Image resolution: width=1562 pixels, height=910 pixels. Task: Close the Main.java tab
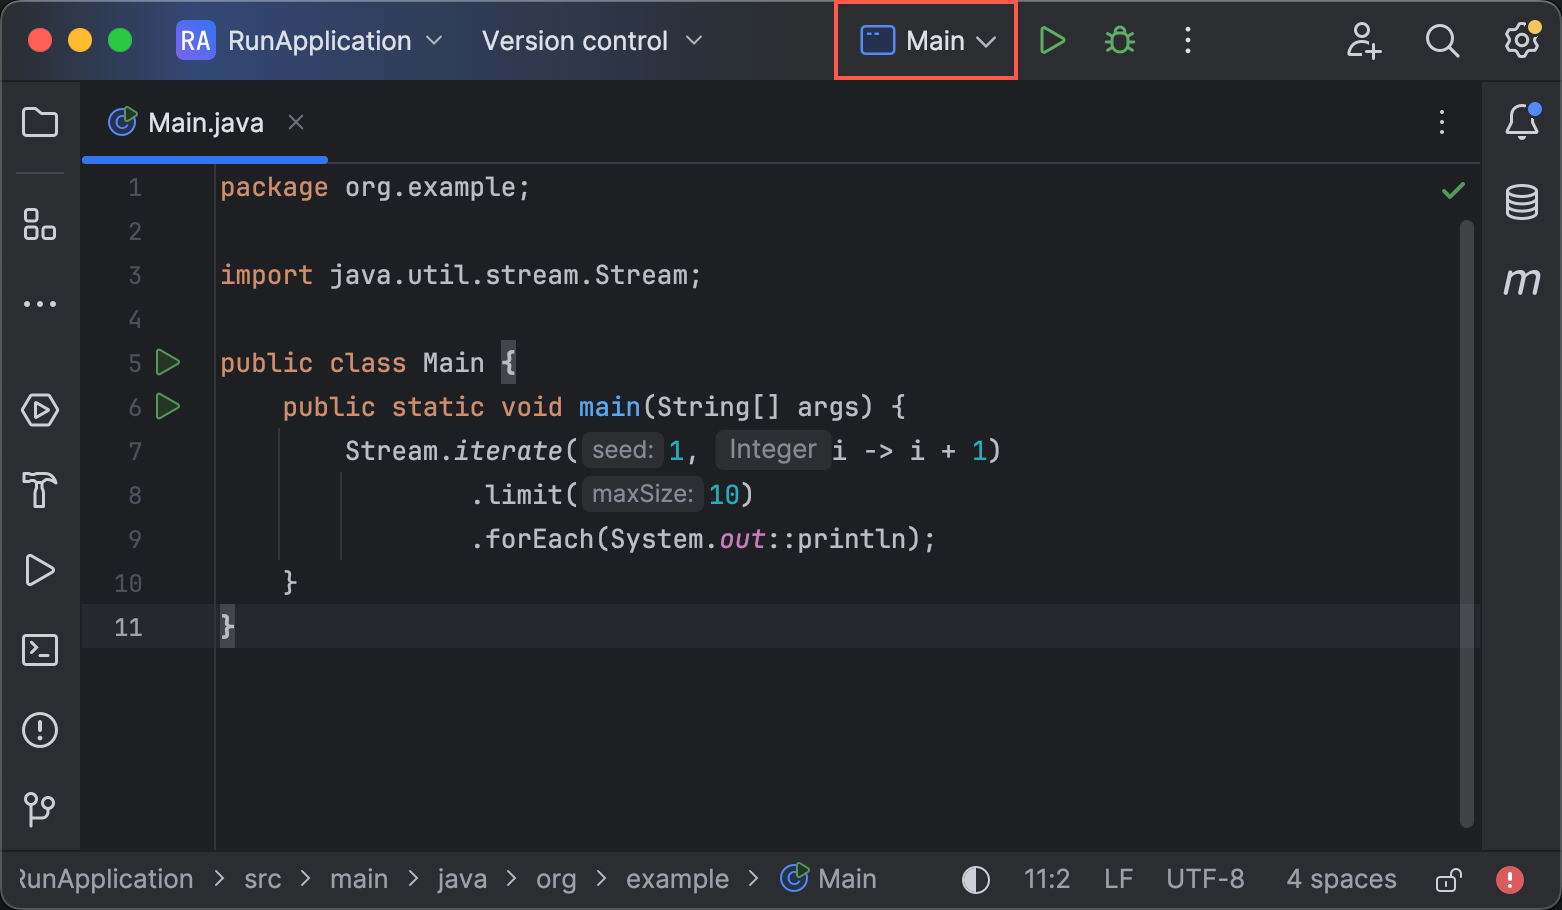[296, 122]
